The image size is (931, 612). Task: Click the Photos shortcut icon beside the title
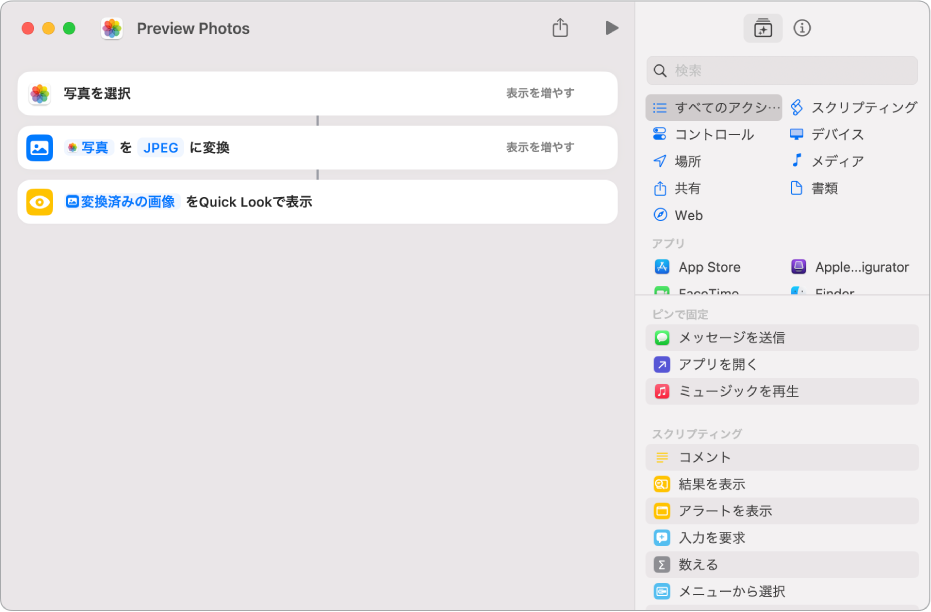[112, 28]
